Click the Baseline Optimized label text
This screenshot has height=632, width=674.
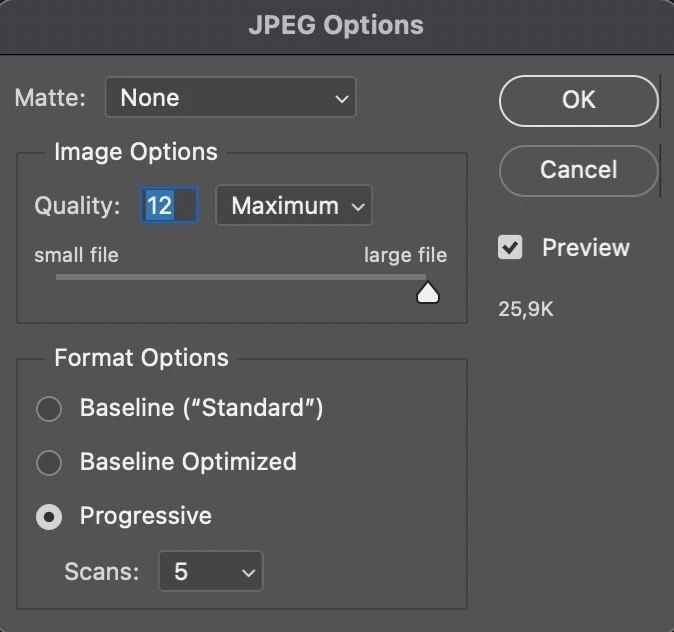[188, 462]
